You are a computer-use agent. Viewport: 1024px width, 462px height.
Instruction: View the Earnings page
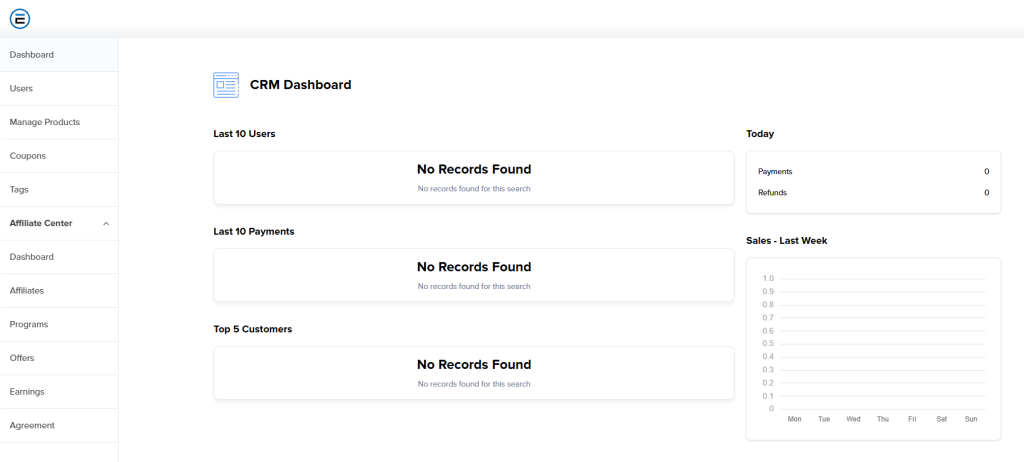pyautogui.click(x=59, y=391)
